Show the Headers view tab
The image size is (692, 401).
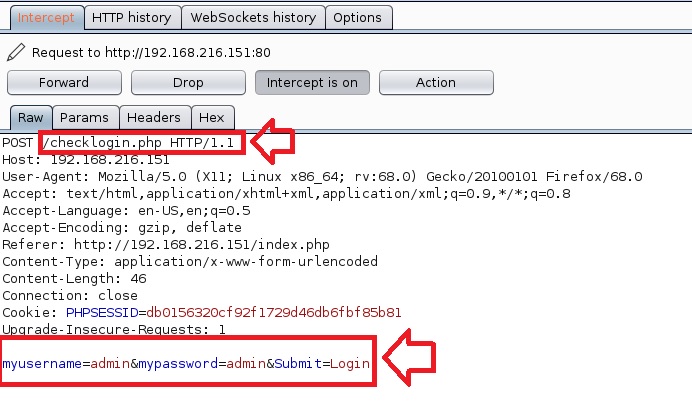pyautogui.click(x=154, y=117)
